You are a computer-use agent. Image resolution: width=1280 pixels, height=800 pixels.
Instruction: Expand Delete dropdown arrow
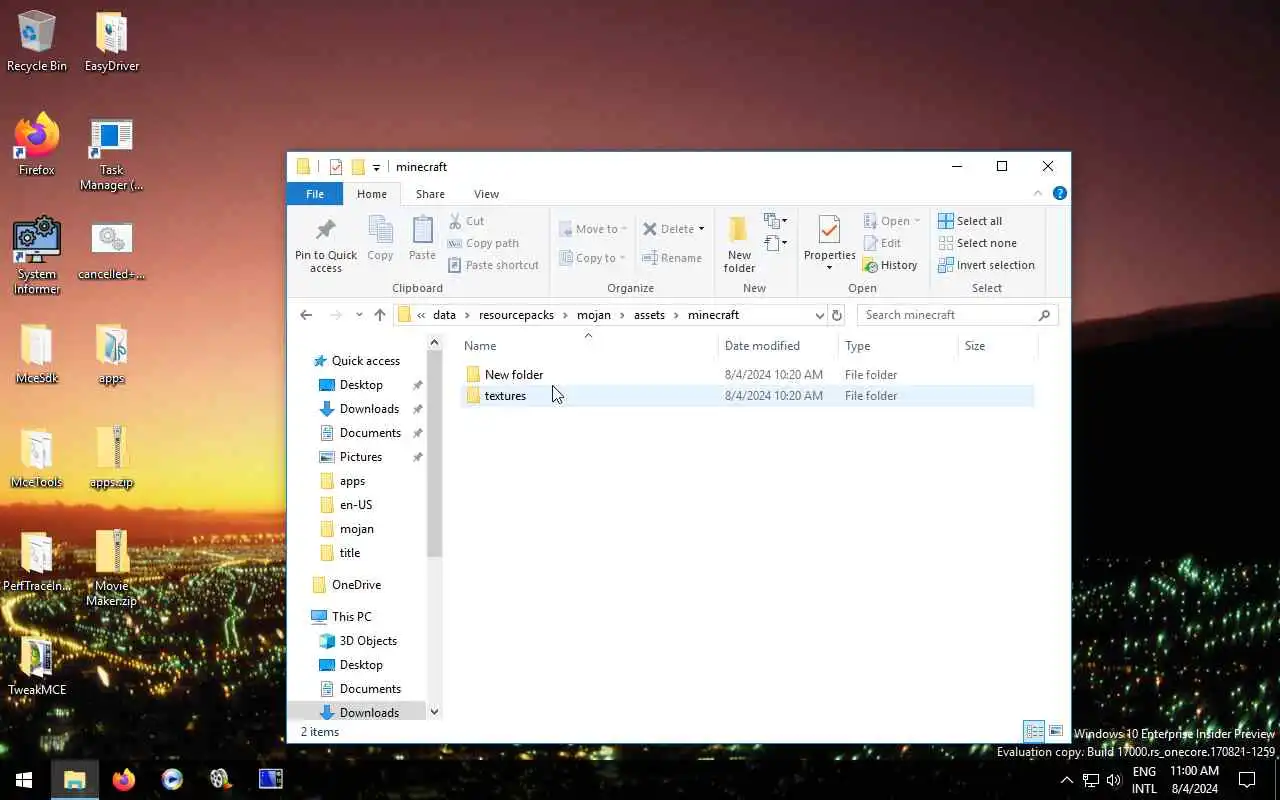pyautogui.click(x=701, y=229)
